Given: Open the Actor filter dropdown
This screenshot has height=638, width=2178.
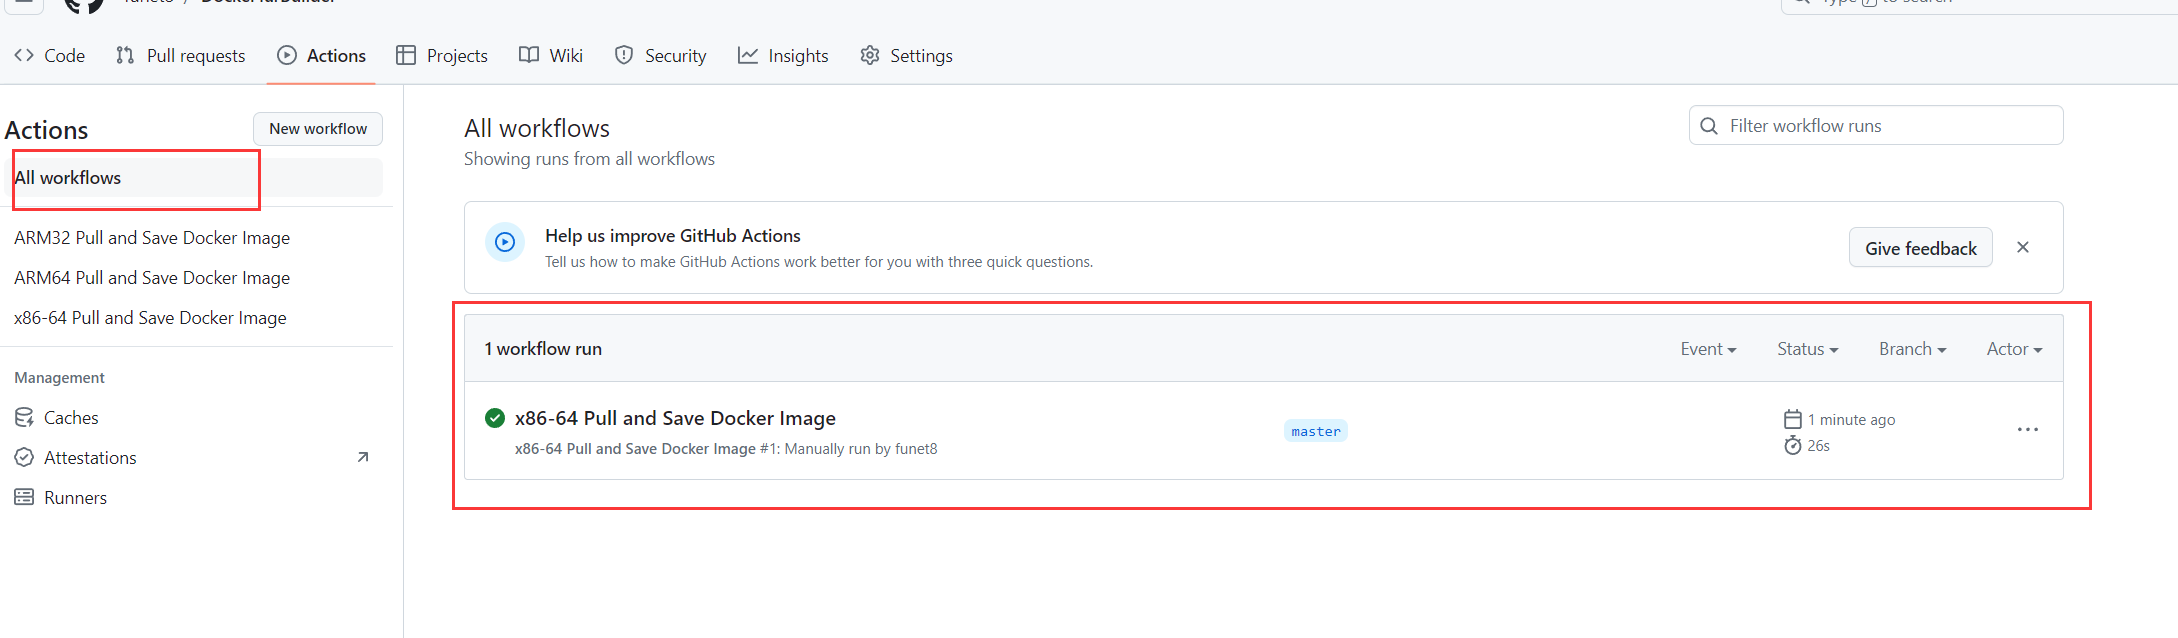Looking at the screenshot, I should (x=2014, y=349).
